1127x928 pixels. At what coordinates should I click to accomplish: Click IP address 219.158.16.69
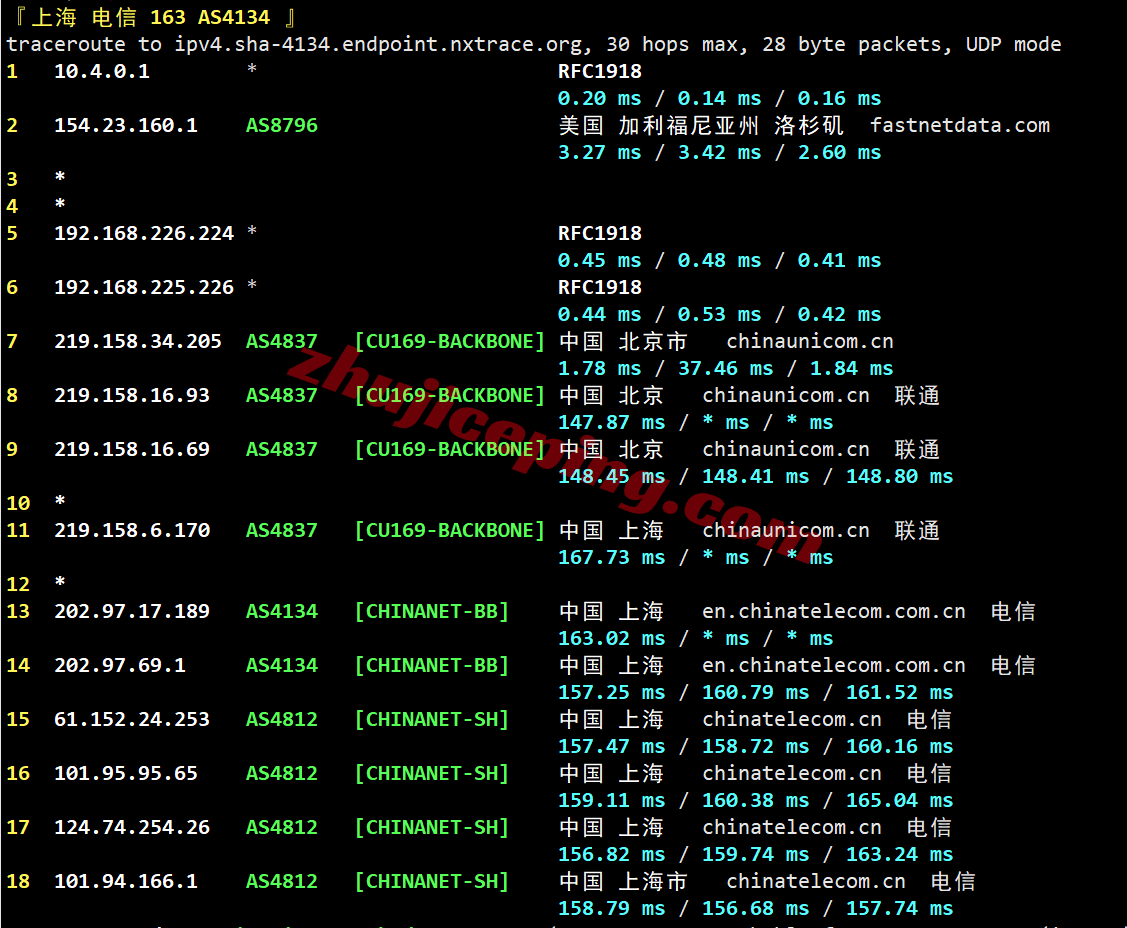132,449
